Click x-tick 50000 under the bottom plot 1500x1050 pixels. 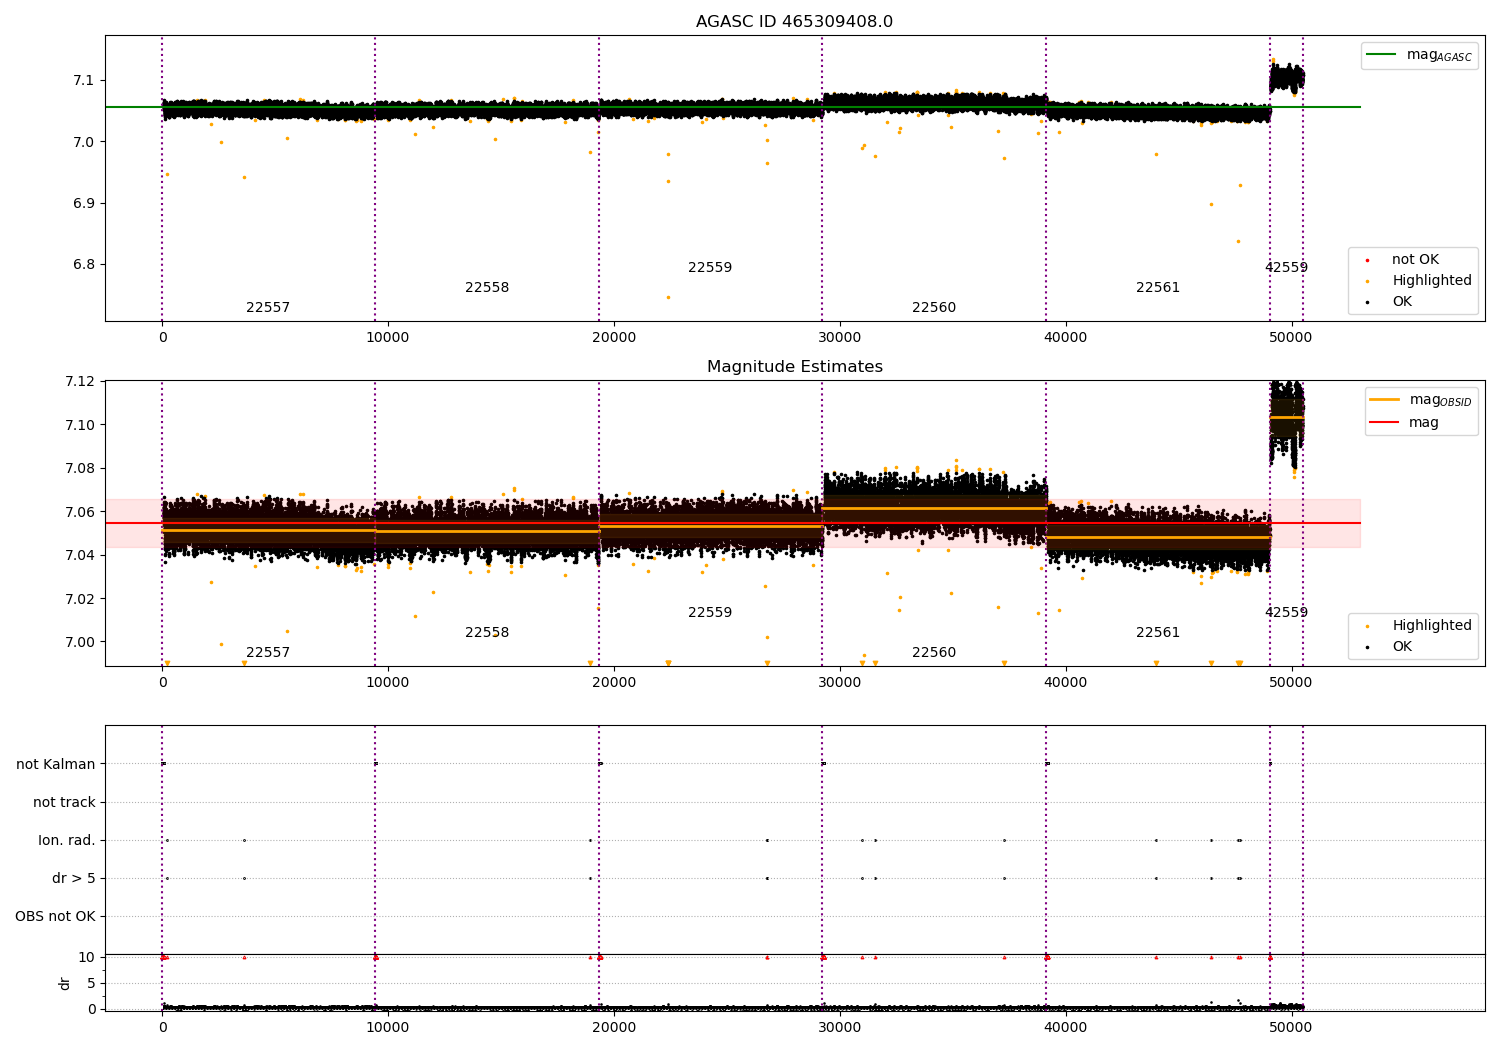pyautogui.click(x=1292, y=1028)
